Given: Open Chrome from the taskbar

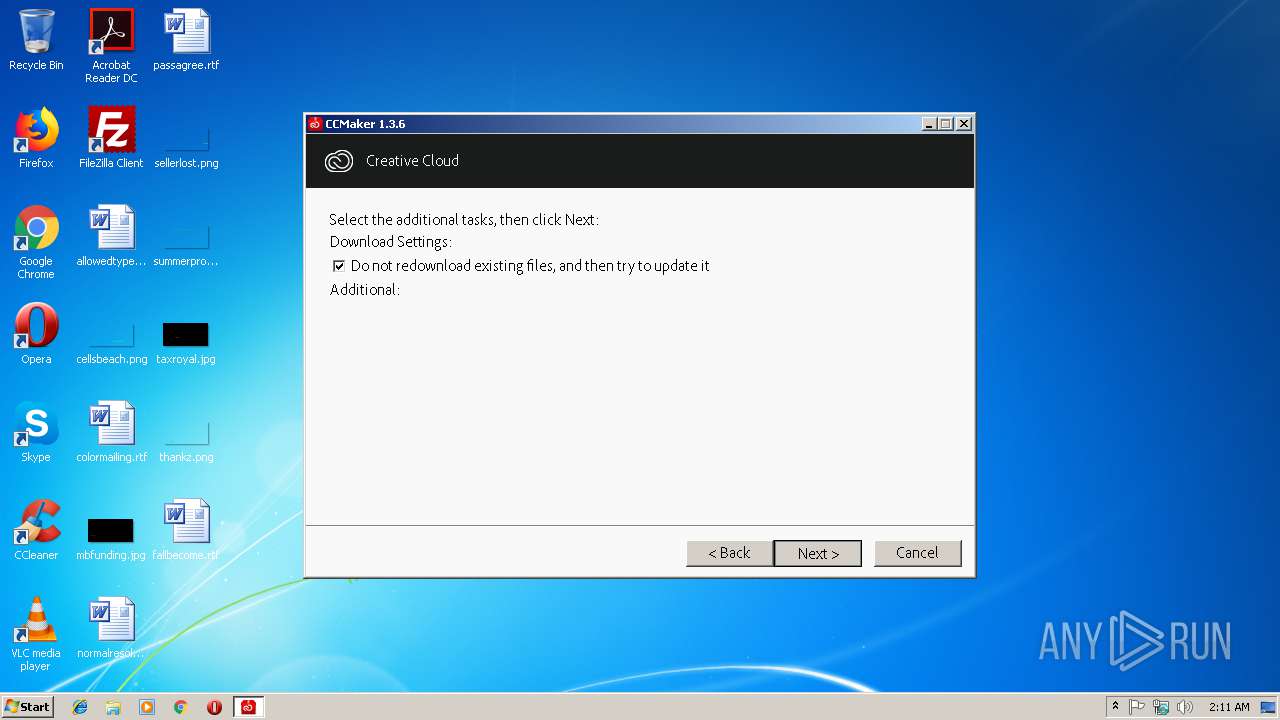Looking at the screenshot, I should point(181,707).
